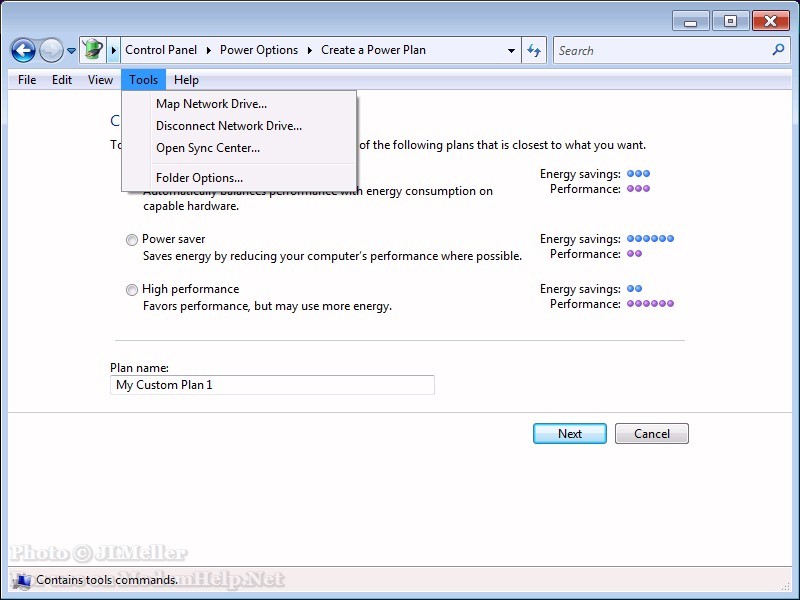Open the Edit menu
This screenshot has height=600, width=800.
click(x=62, y=80)
